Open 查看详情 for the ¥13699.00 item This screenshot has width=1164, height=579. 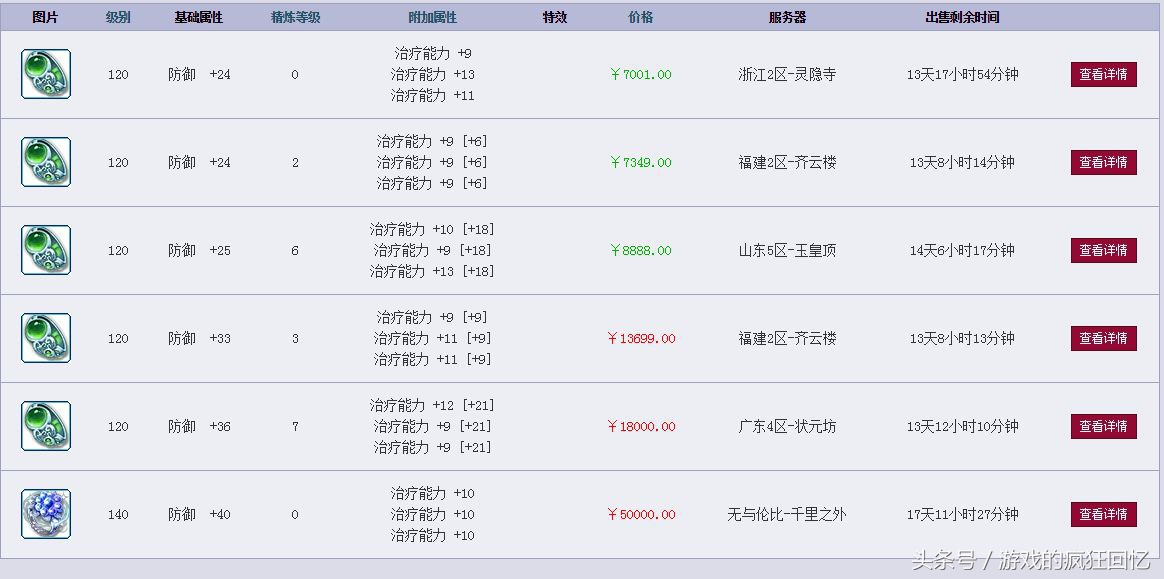pyautogui.click(x=1103, y=339)
